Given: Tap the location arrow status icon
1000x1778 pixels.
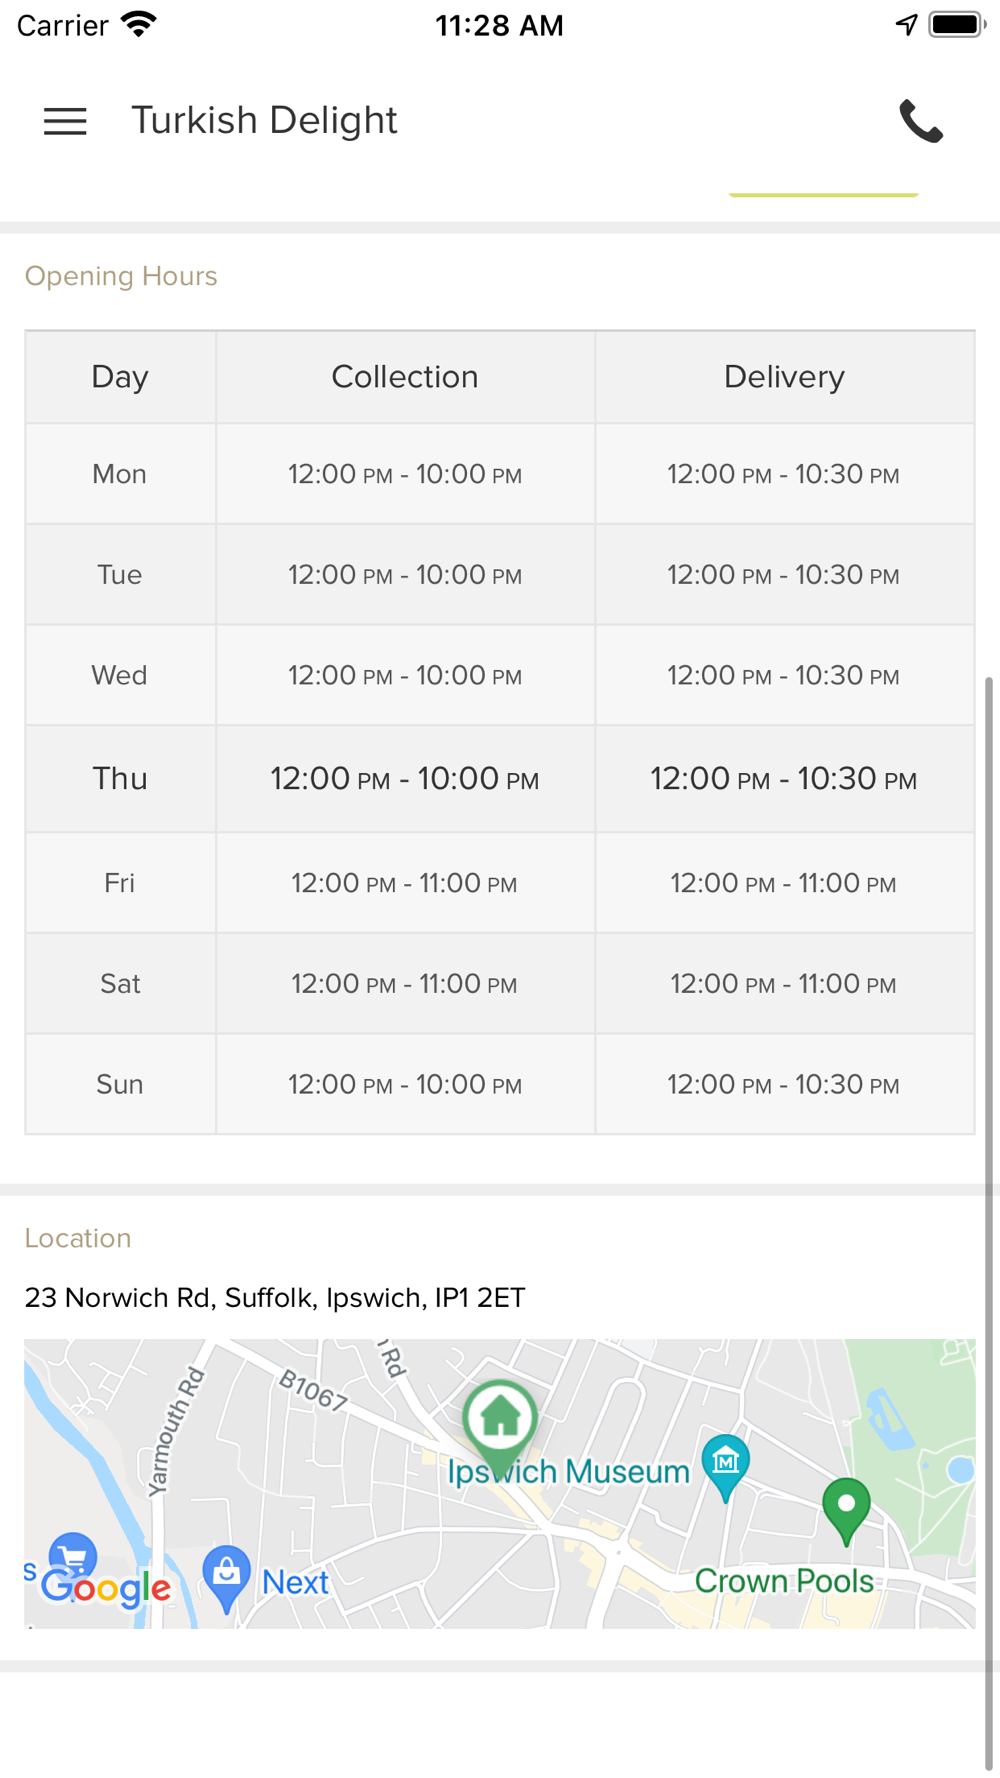Looking at the screenshot, I should [x=906, y=25].
